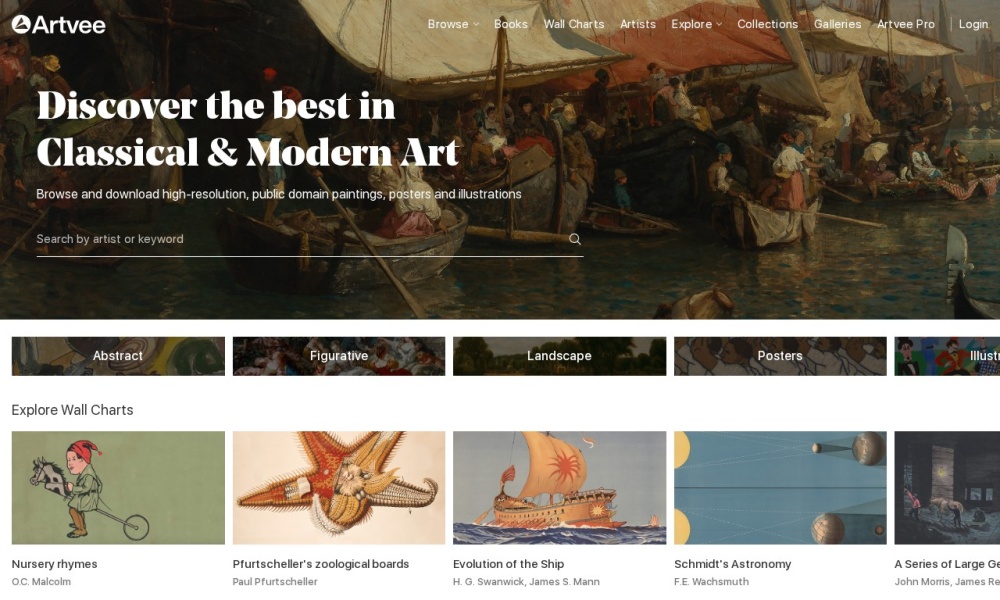Image resolution: width=1000 pixels, height=600 pixels.
Task: Choose the Landscape category tile
Action: coord(559,356)
